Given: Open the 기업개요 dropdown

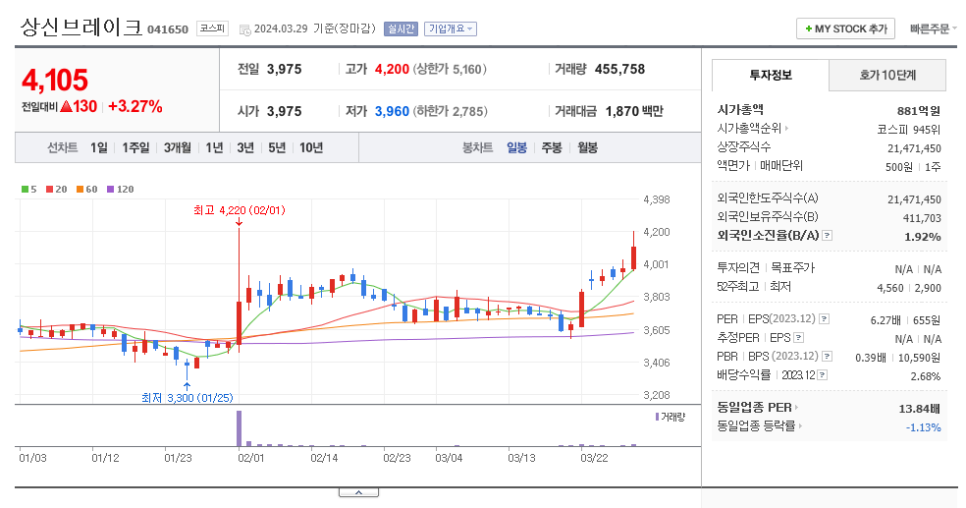Looking at the screenshot, I should (x=450, y=29).
